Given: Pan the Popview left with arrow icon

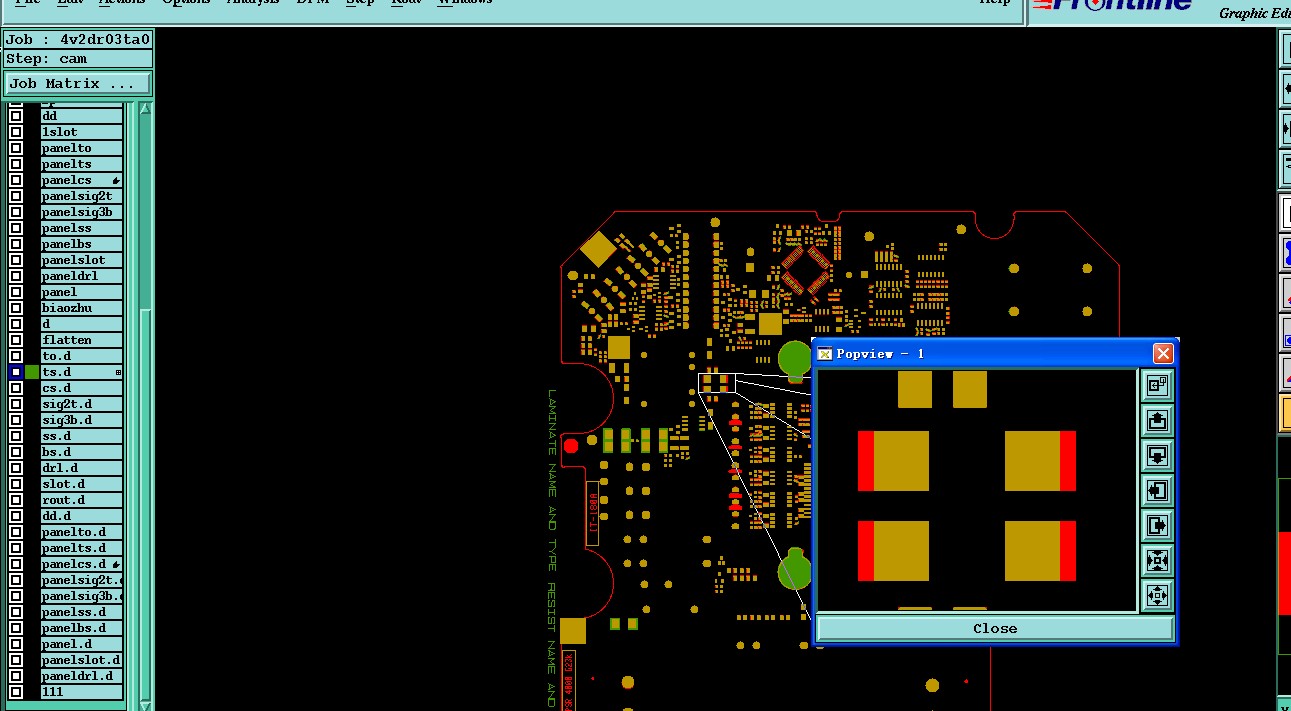Looking at the screenshot, I should coord(1157,490).
